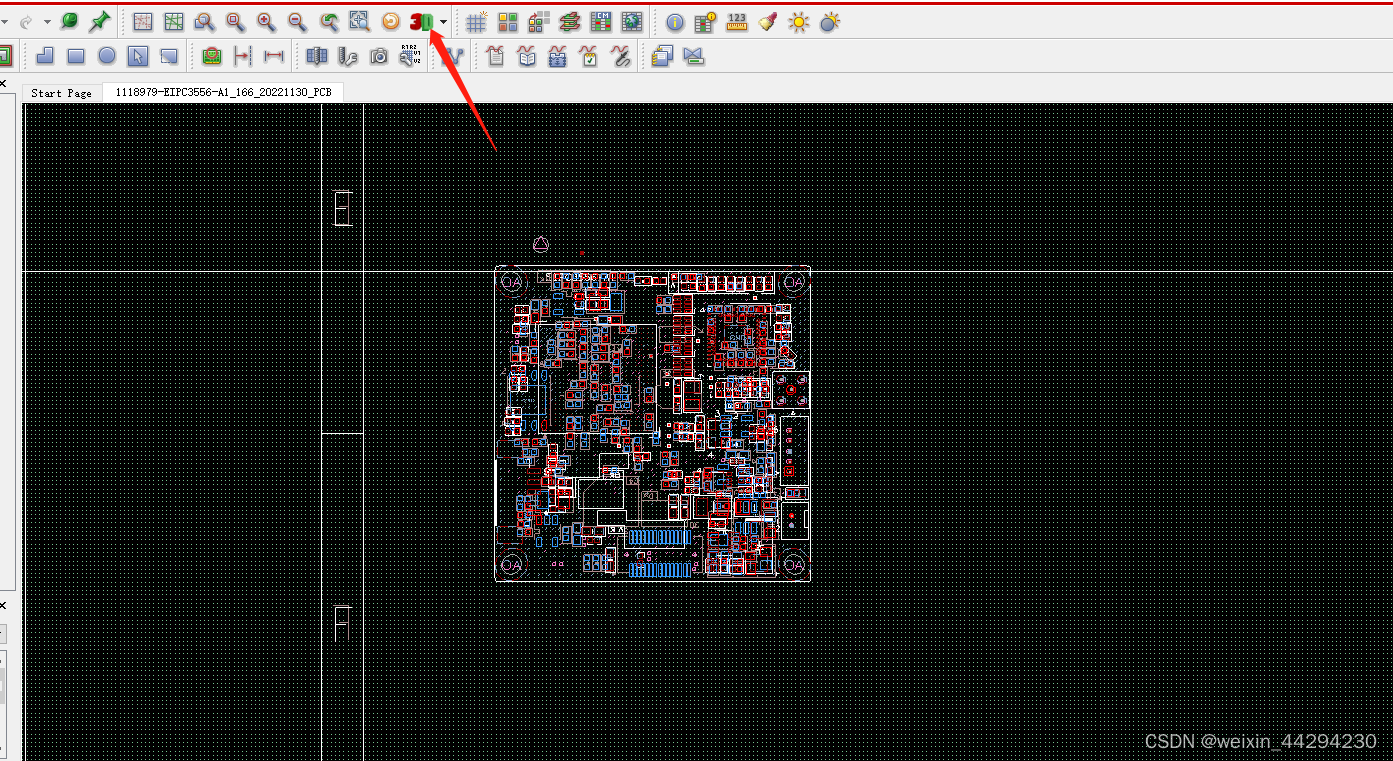
Task: Click the Highlight sun icon
Action: pyautogui.click(x=798, y=21)
